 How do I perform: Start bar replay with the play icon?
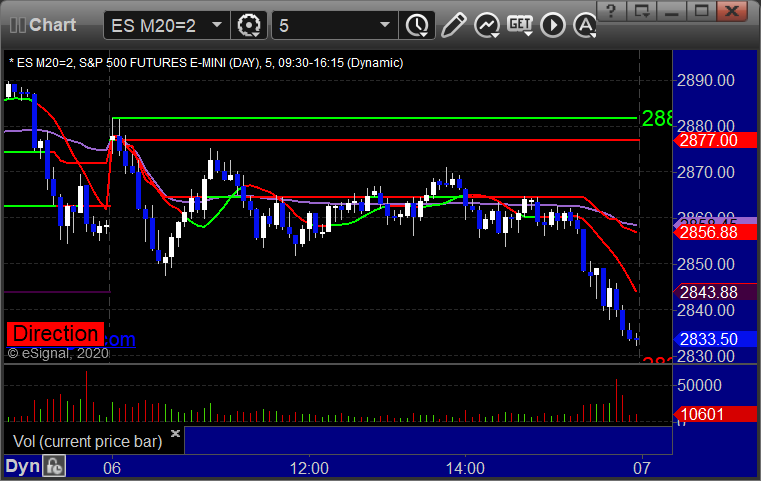click(x=553, y=25)
